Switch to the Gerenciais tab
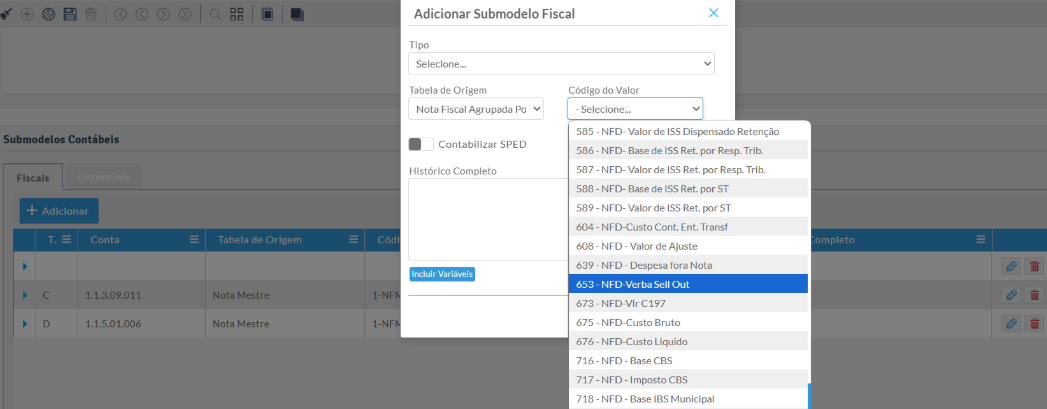The image size is (1047, 409). [103, 176]
